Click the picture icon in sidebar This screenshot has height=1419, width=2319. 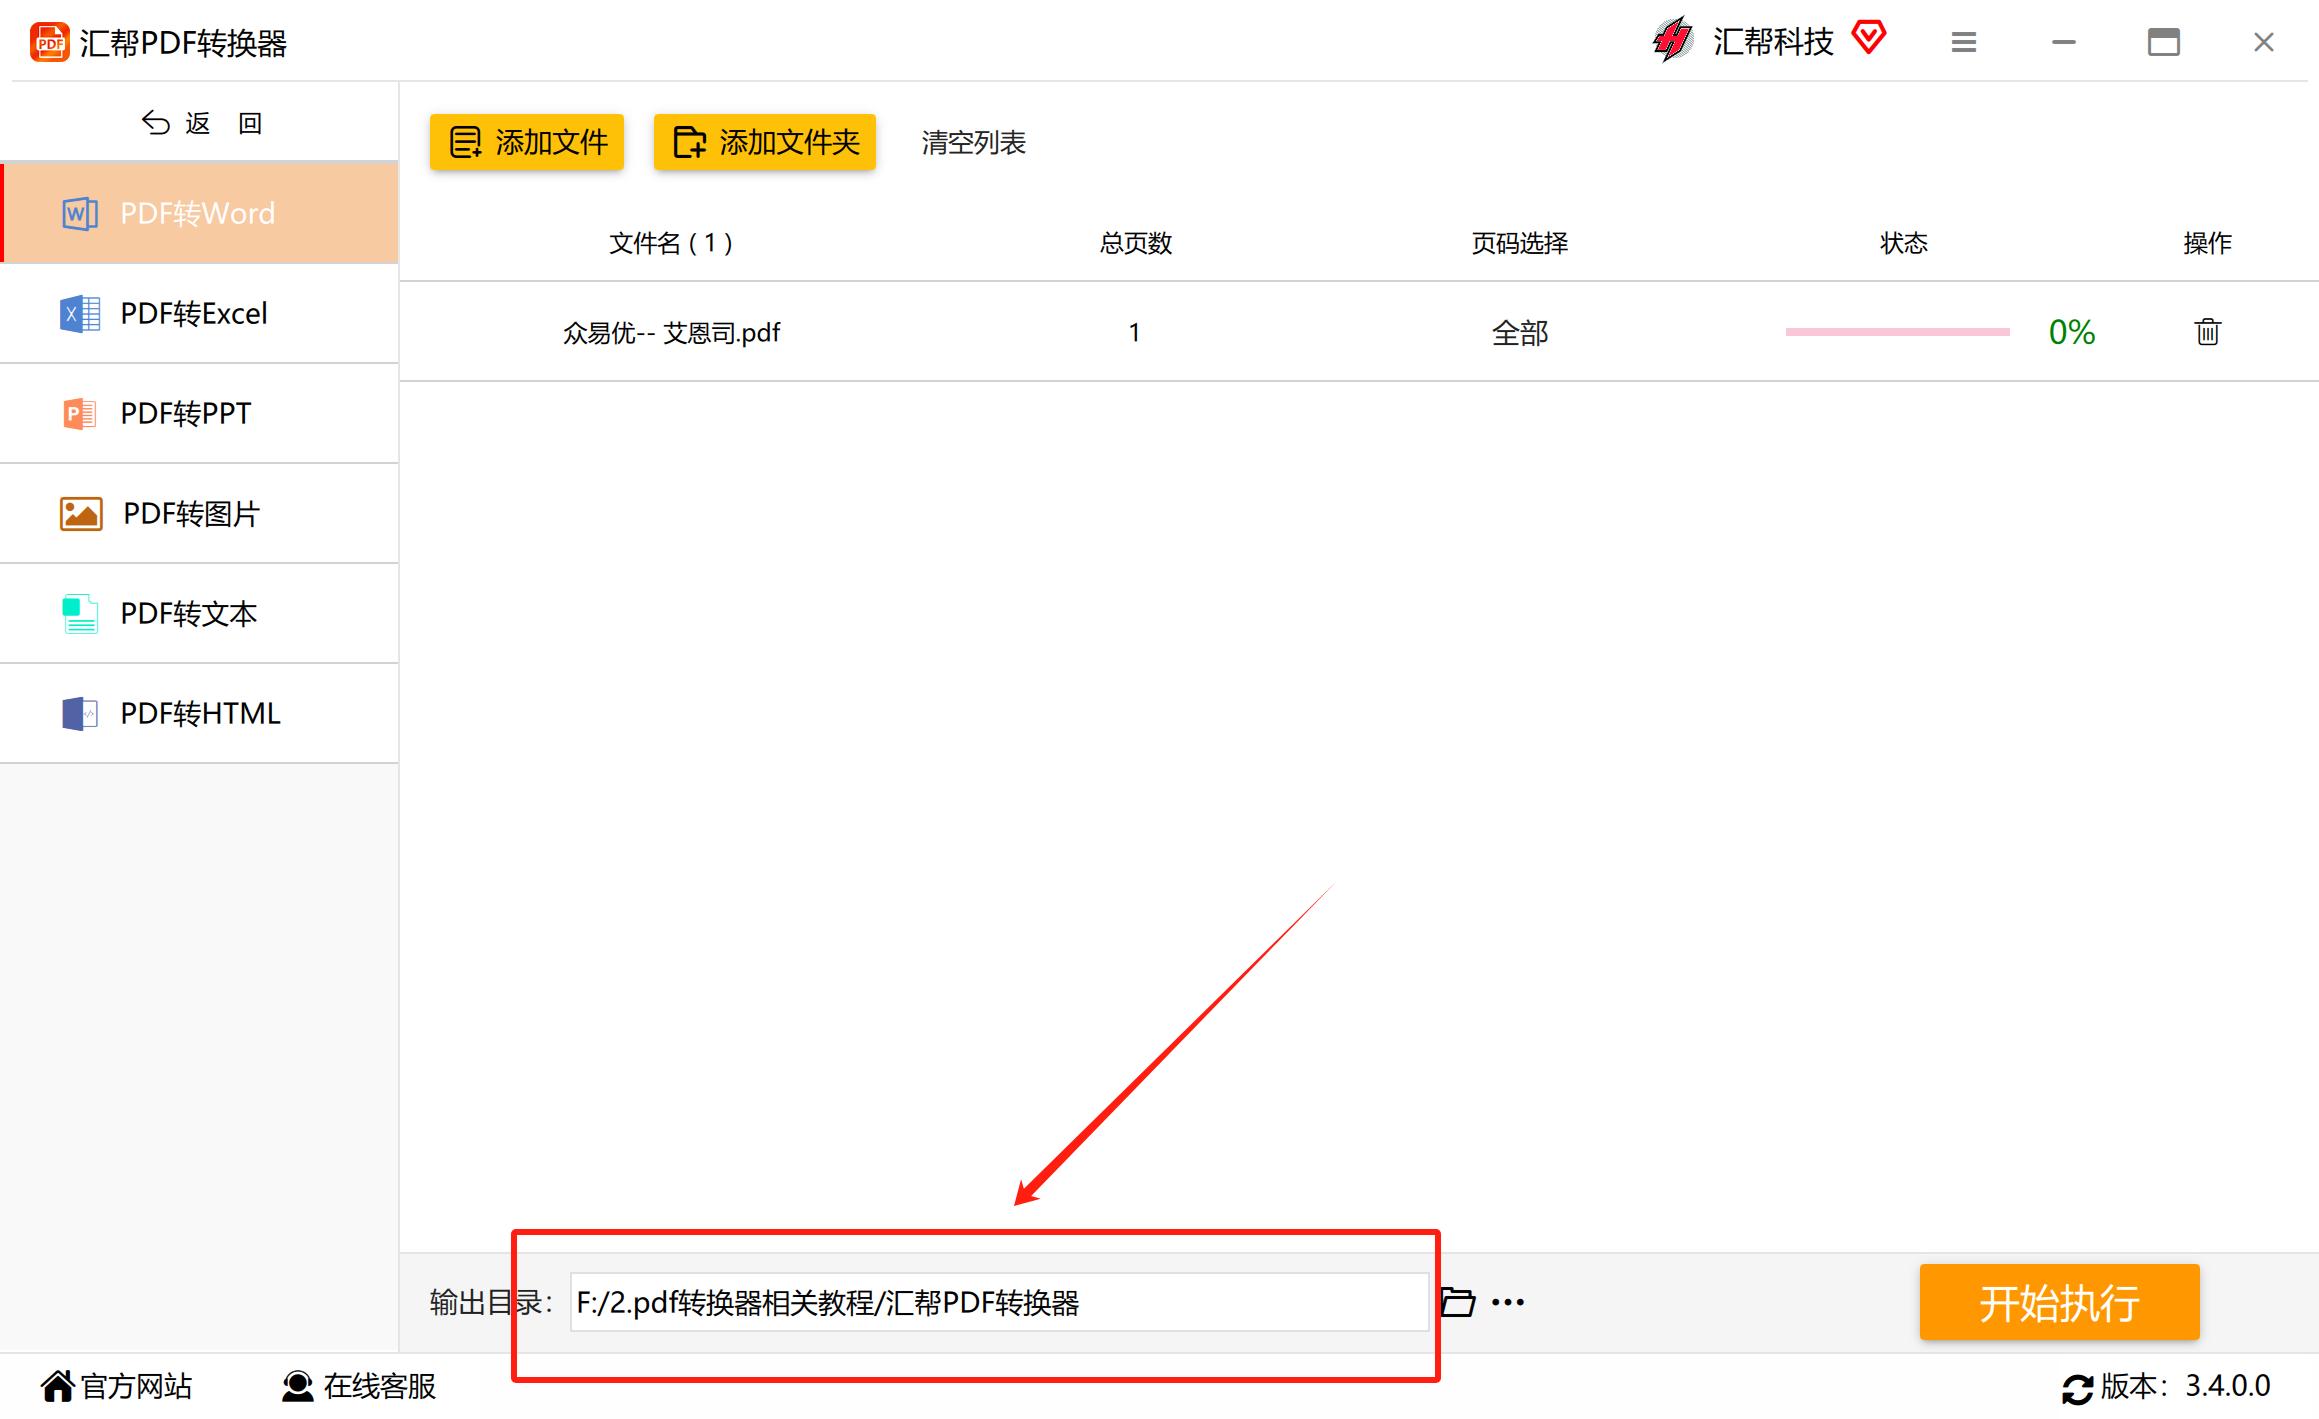click(81, 514)
